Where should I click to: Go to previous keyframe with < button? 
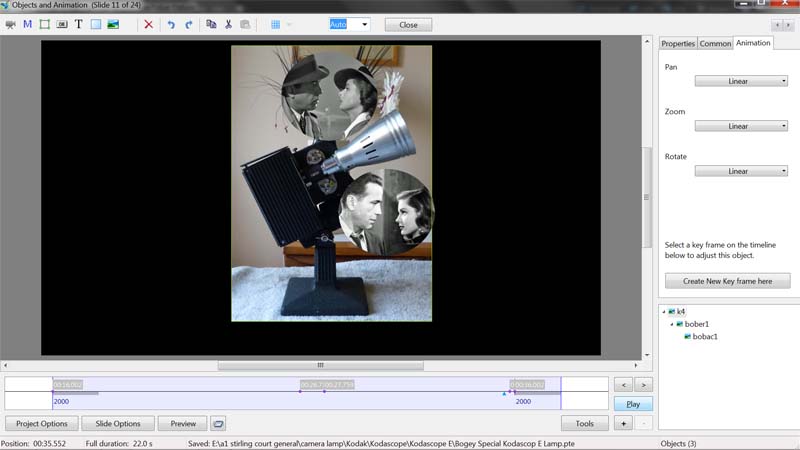pyautogui.click(x=623, y=385)
